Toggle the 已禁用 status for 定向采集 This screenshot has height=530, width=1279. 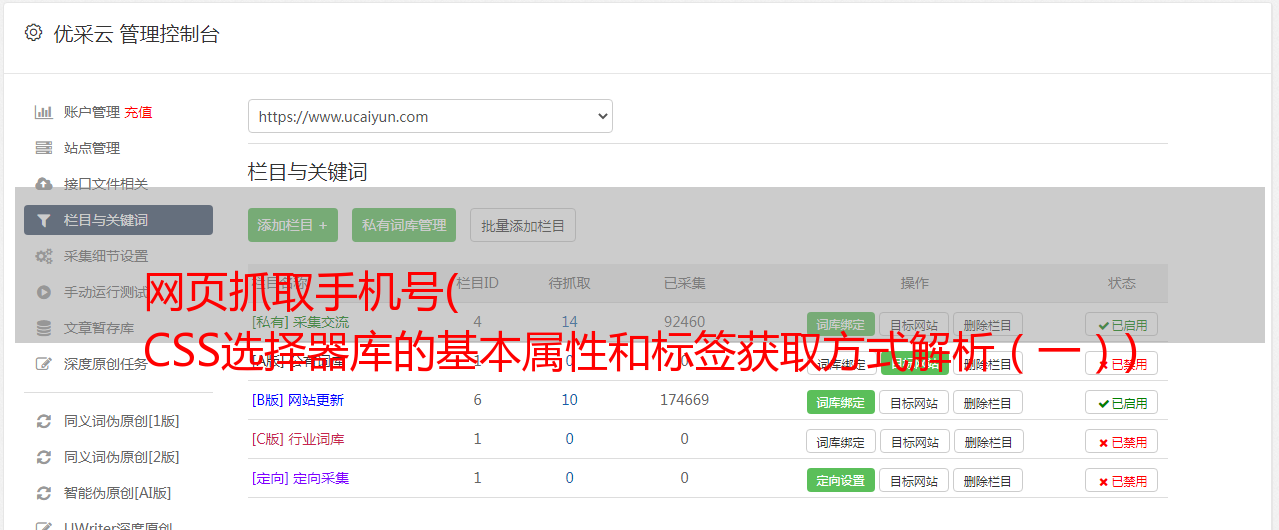tap(1122, 480)
